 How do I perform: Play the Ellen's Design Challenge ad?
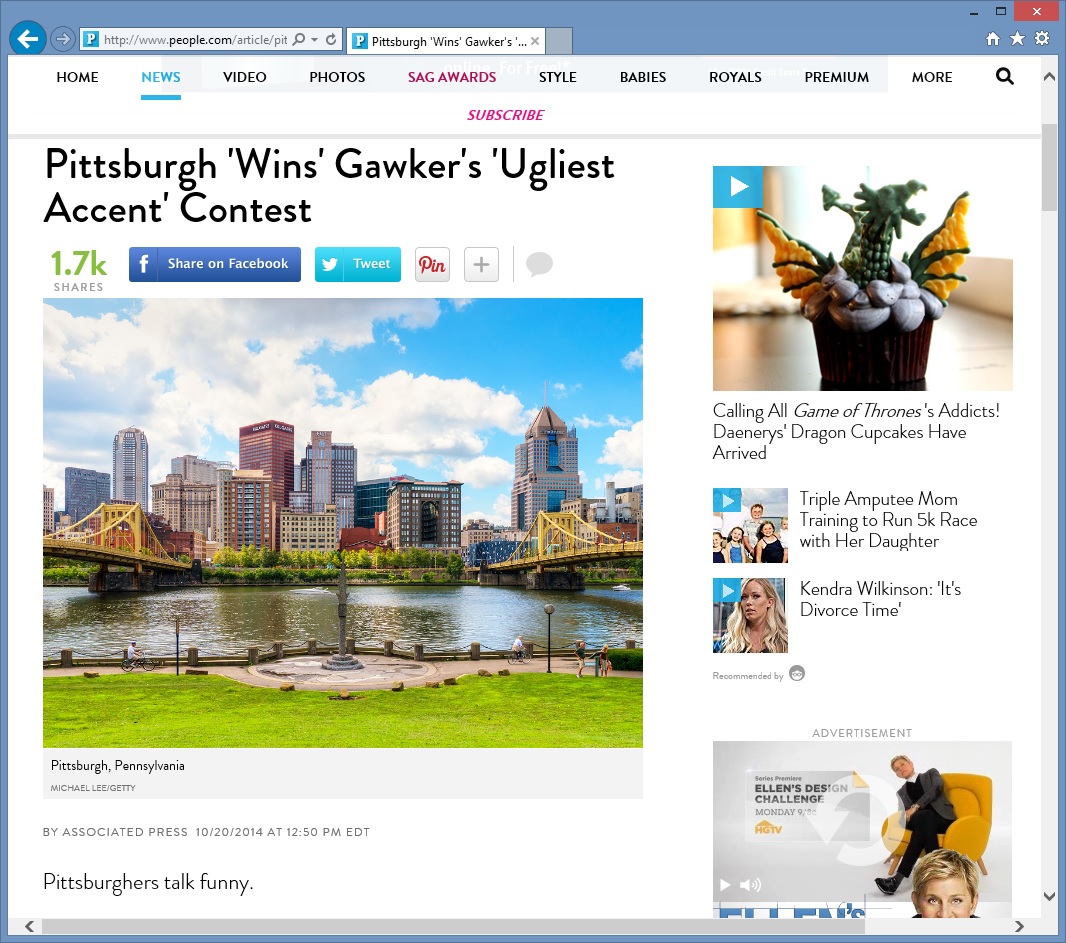[x=726, y=885]
